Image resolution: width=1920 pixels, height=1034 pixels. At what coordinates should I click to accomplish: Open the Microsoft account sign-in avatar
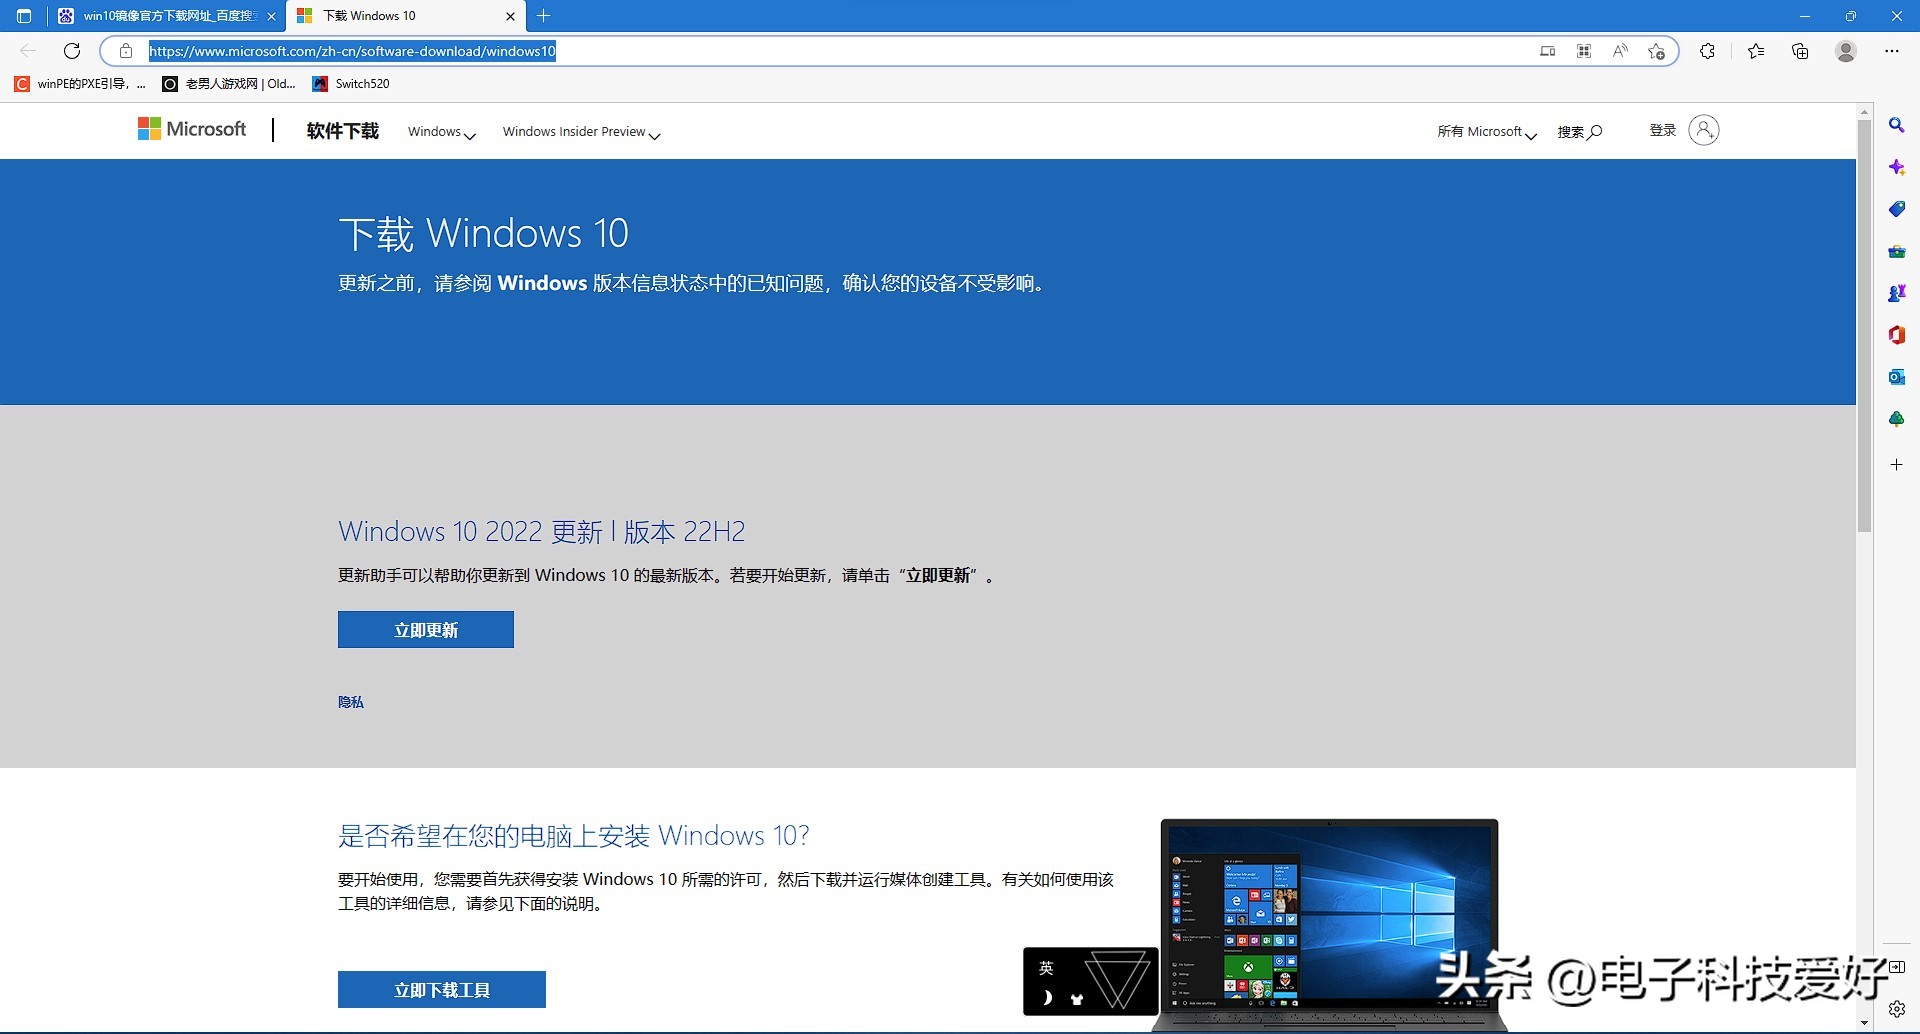click(x=1704, y=130)
